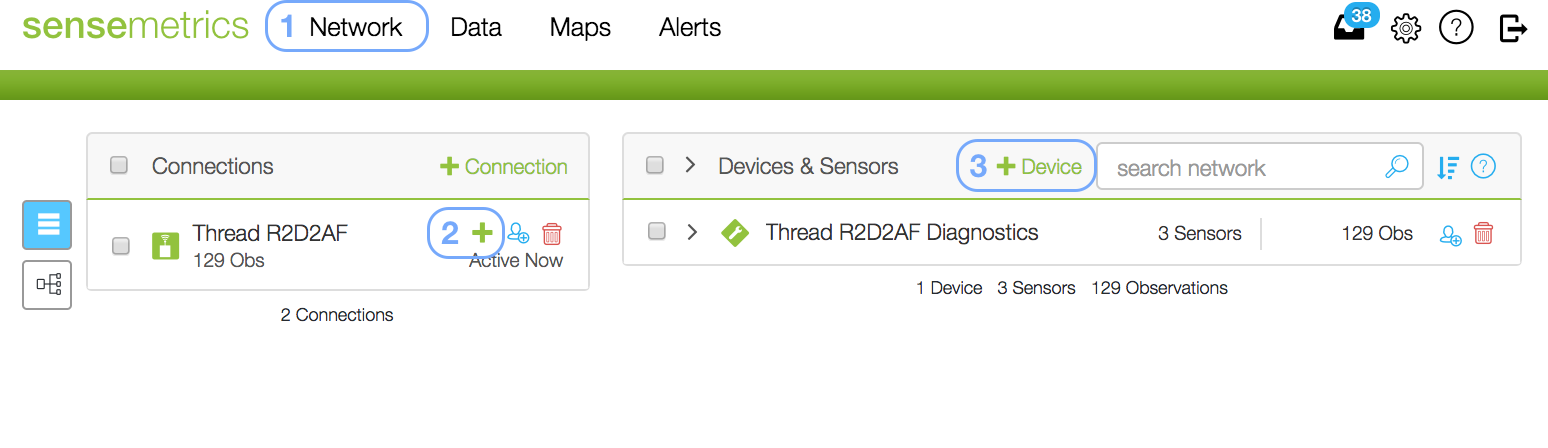
Task: Expand the Thread R2D2AF Diagnostics row
Action: click(x=691, y=232)
